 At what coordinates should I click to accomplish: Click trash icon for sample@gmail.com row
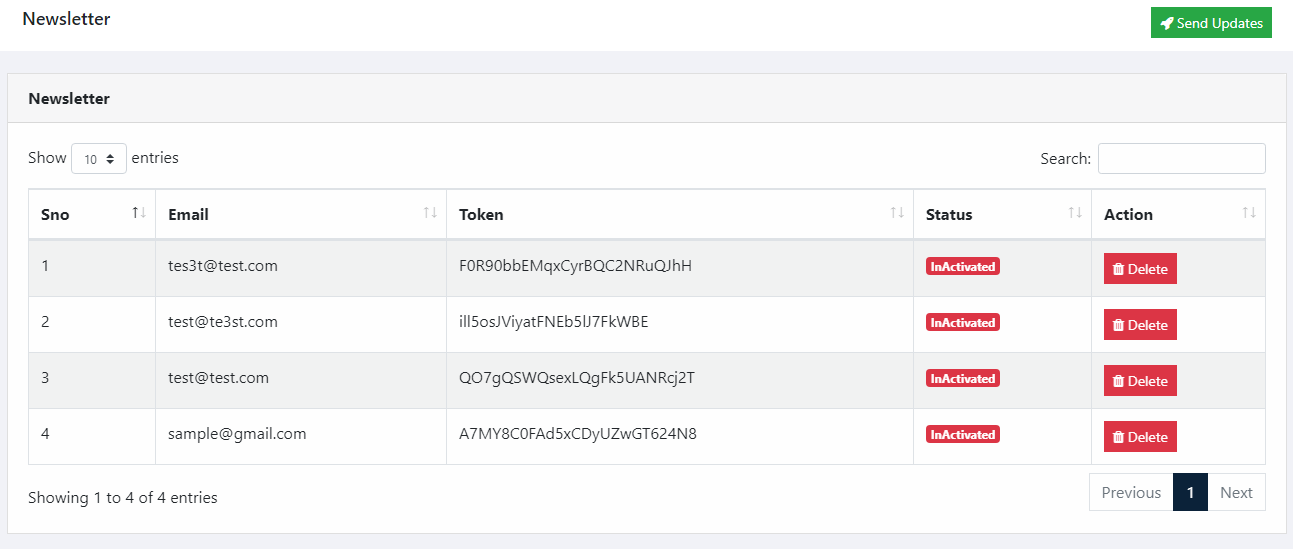click(1119, 437)
